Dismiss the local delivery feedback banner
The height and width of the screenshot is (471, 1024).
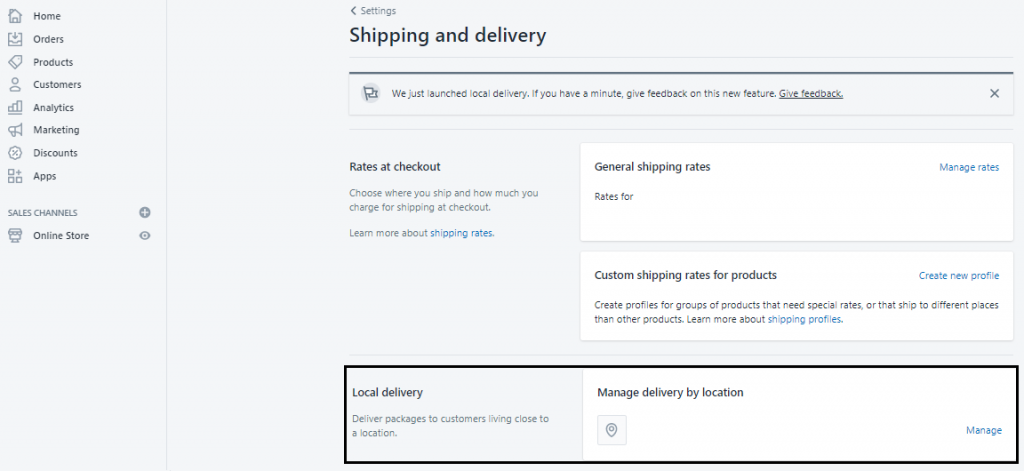994,93
